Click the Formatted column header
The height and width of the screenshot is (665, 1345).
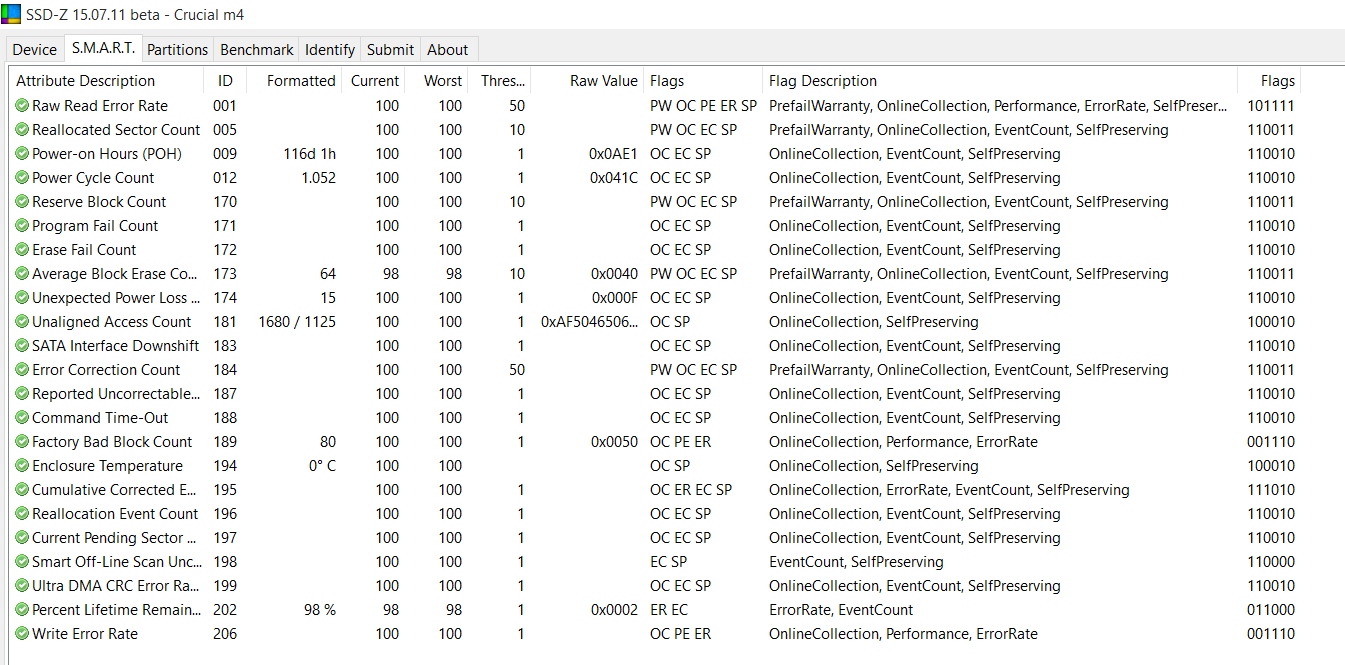(x=293, y=81)
